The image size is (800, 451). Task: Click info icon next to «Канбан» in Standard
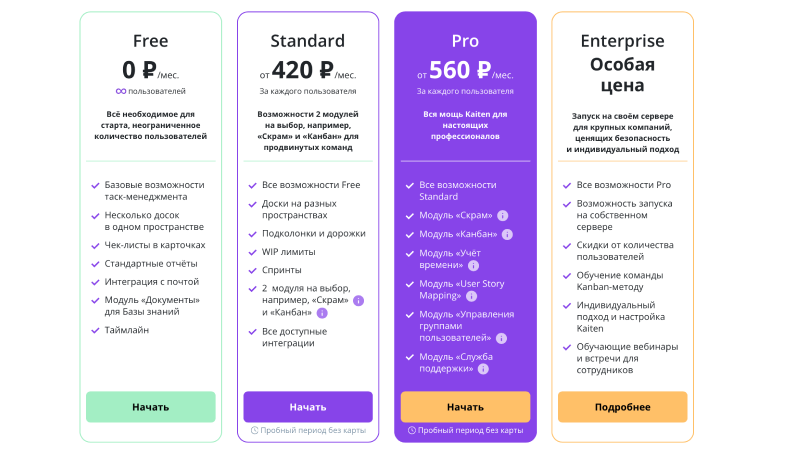click(x=322, y=313)
